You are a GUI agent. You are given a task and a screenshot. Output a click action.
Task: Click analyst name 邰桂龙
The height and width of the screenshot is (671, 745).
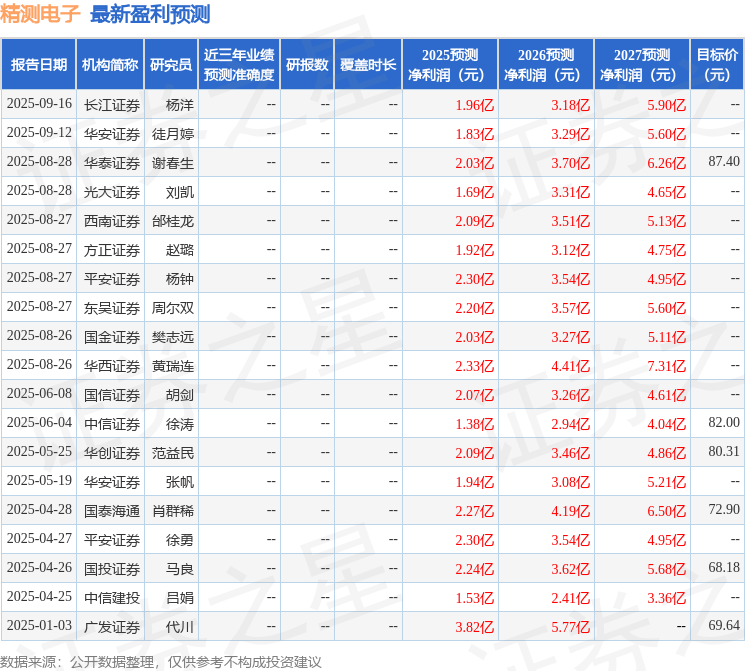pos(173,221)
